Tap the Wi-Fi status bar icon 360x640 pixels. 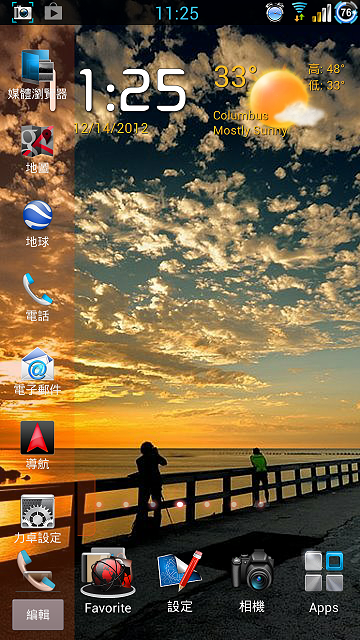pos(299,12)
